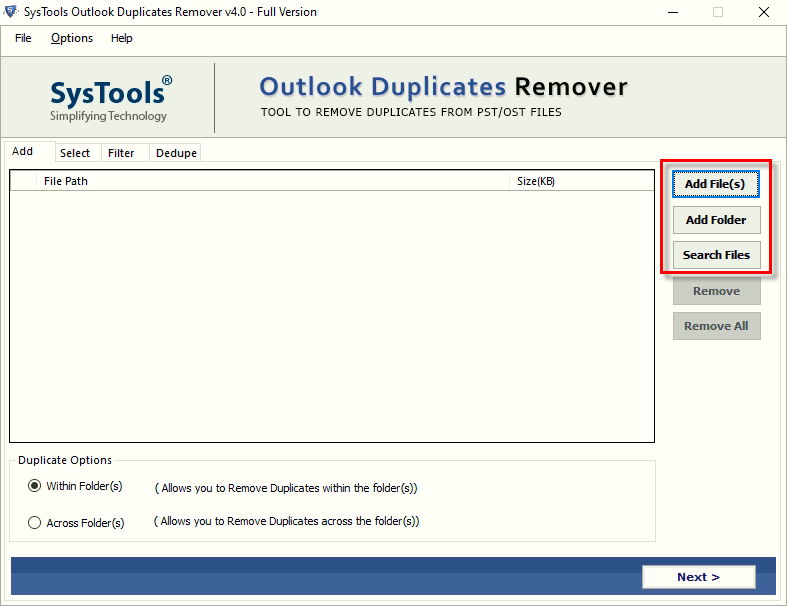The width and height of the screenshot is (787, 606).
Task: Click the Search Files button
Action: [x=715, y=255]
